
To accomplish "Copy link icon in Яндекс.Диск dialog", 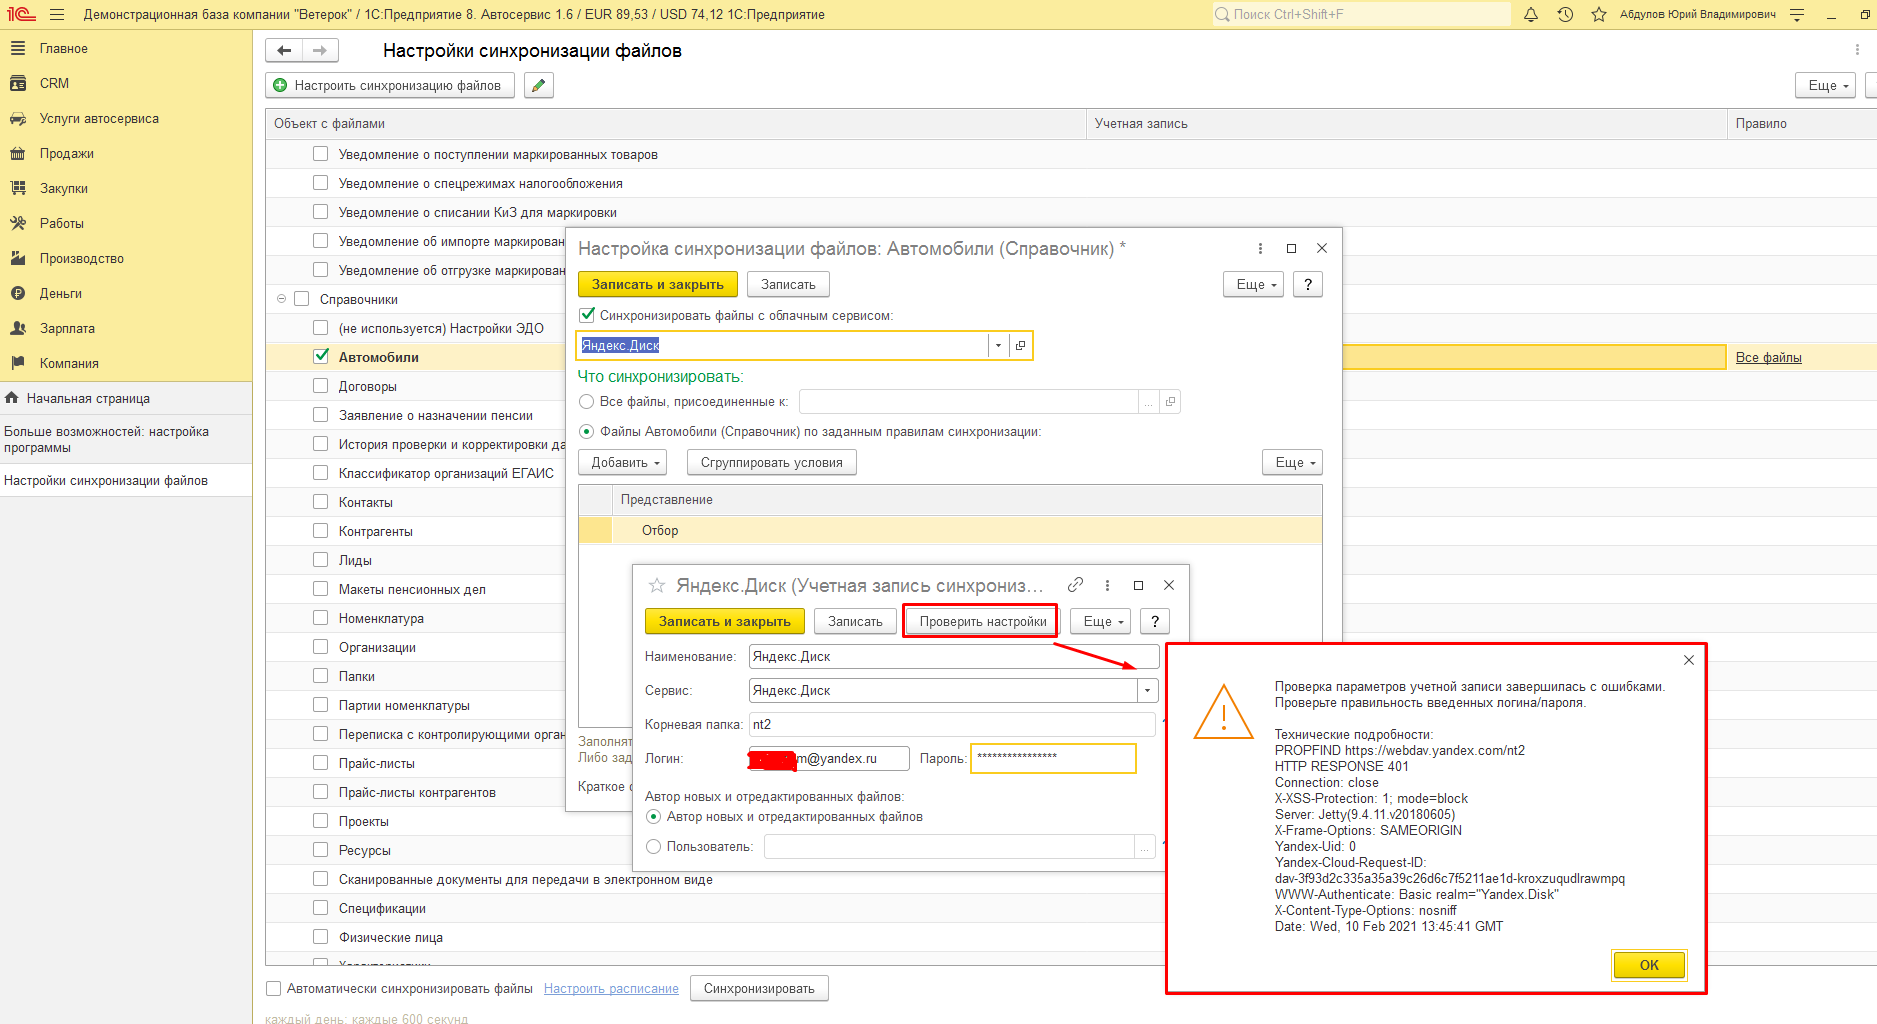I will click(1076, 585).
